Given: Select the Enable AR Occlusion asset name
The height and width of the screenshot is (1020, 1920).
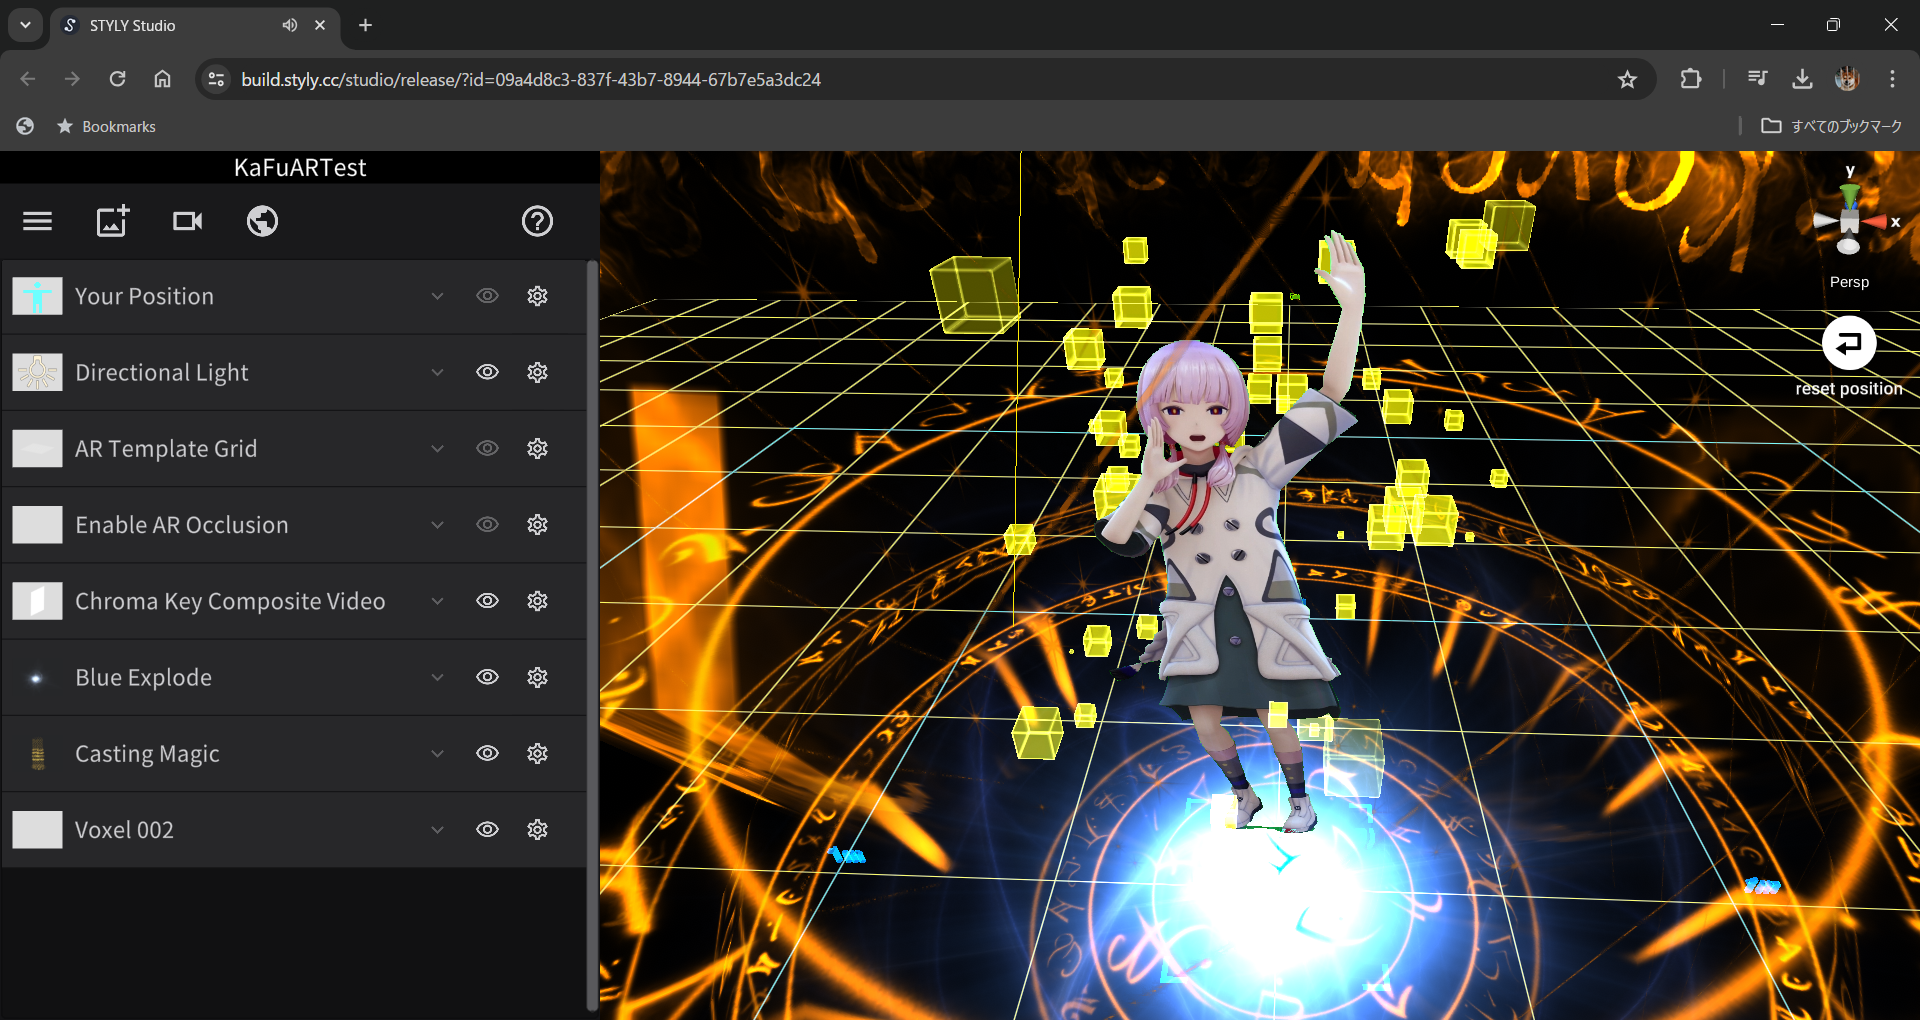Looking at the screenshot, I should coord(182,525).
